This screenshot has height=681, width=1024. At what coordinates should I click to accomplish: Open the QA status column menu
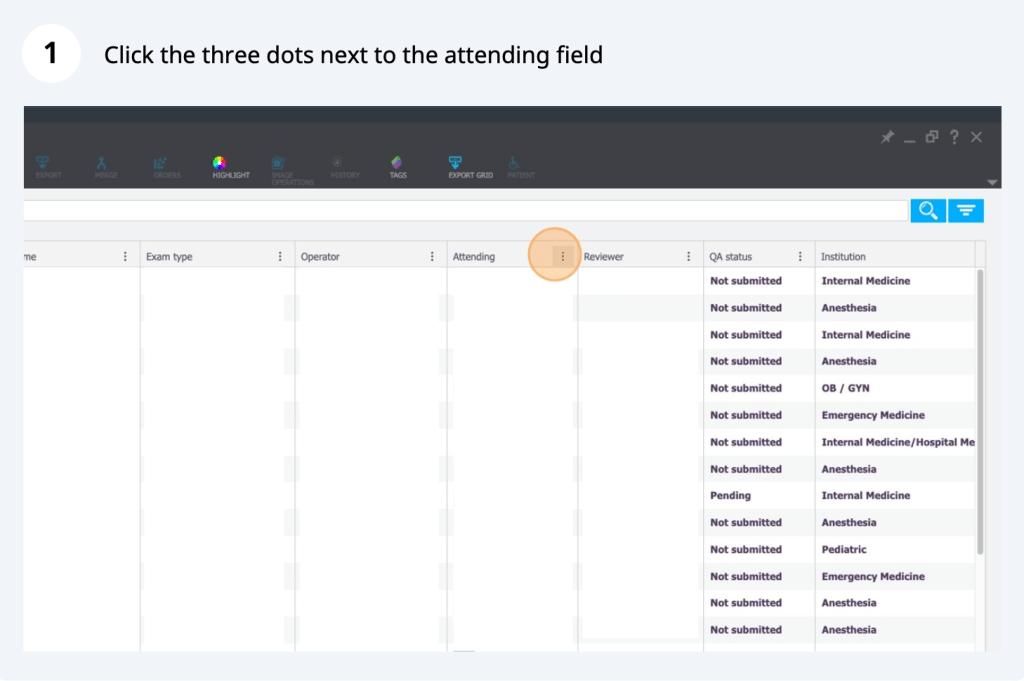click(x=800, y=257)
